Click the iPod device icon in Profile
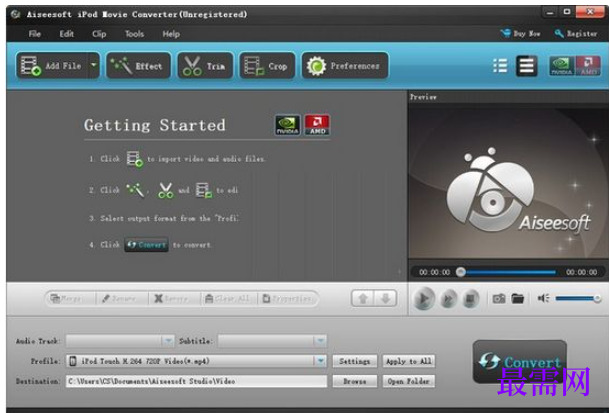Image resolution: width=609 pixels, height=413 pixels. 73,361
